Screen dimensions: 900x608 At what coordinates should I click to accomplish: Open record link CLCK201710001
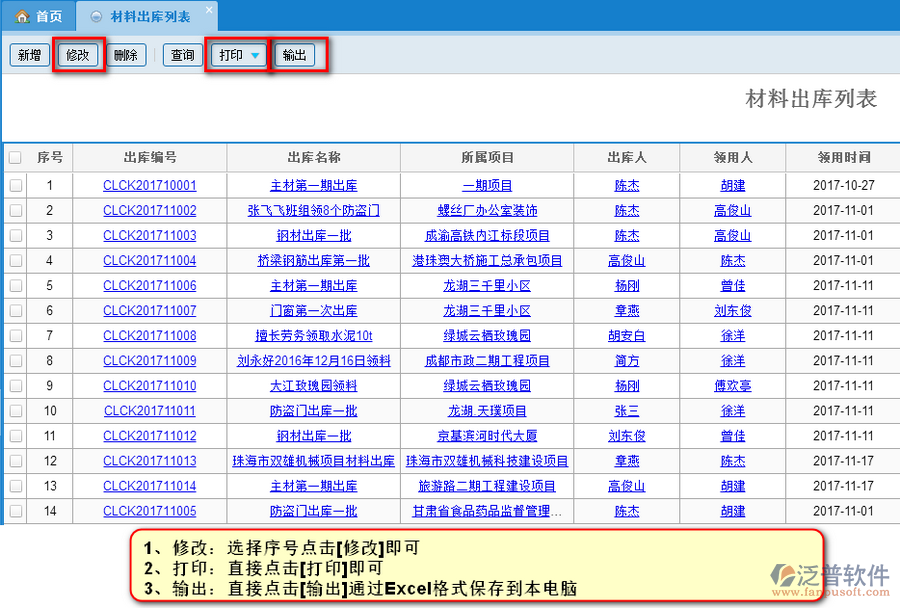click(150, 185)
